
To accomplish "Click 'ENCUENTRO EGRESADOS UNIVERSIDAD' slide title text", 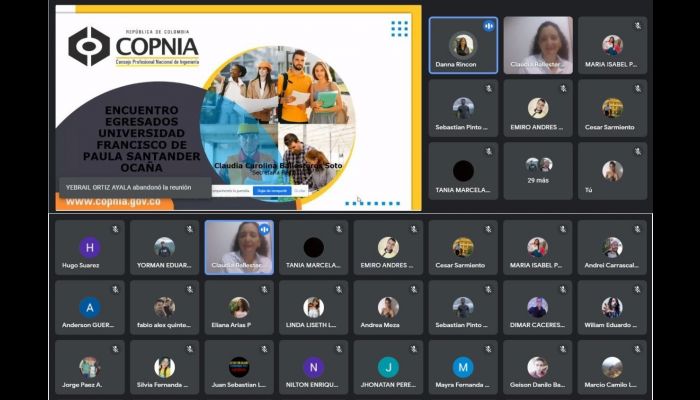I will coord(141,139).
